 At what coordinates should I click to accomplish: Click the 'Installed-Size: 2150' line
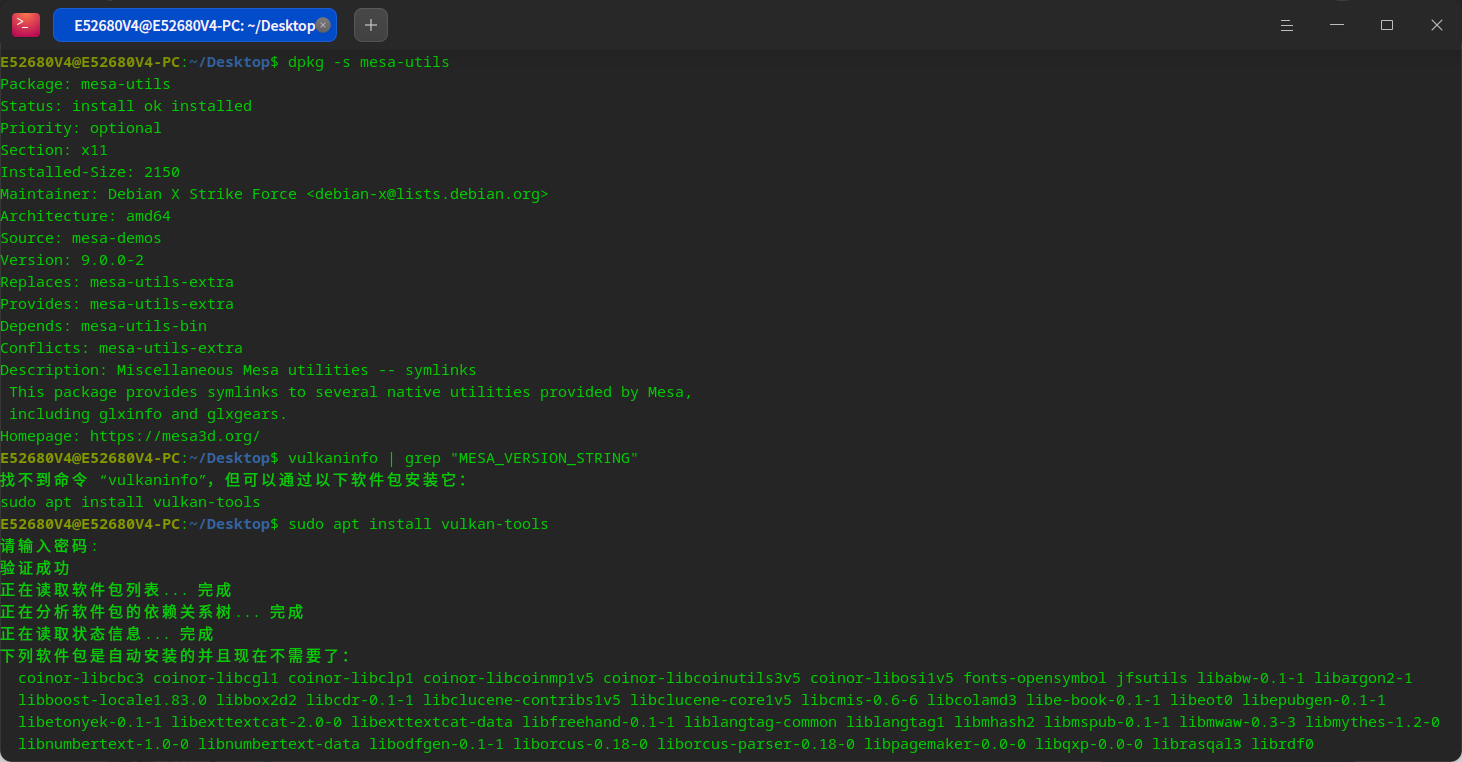point(90,172)
